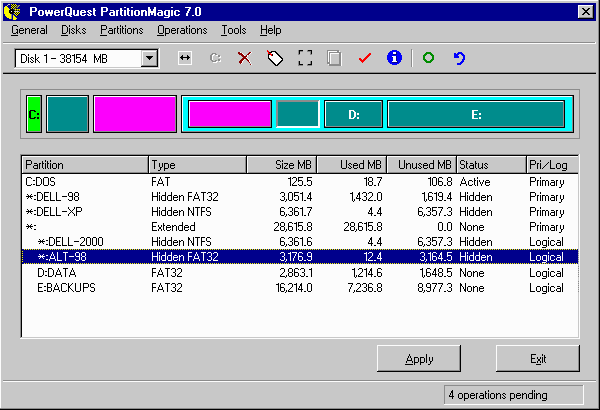Click the Format partition bracket icon
600x410 pixels.
(x=306, y=59)
